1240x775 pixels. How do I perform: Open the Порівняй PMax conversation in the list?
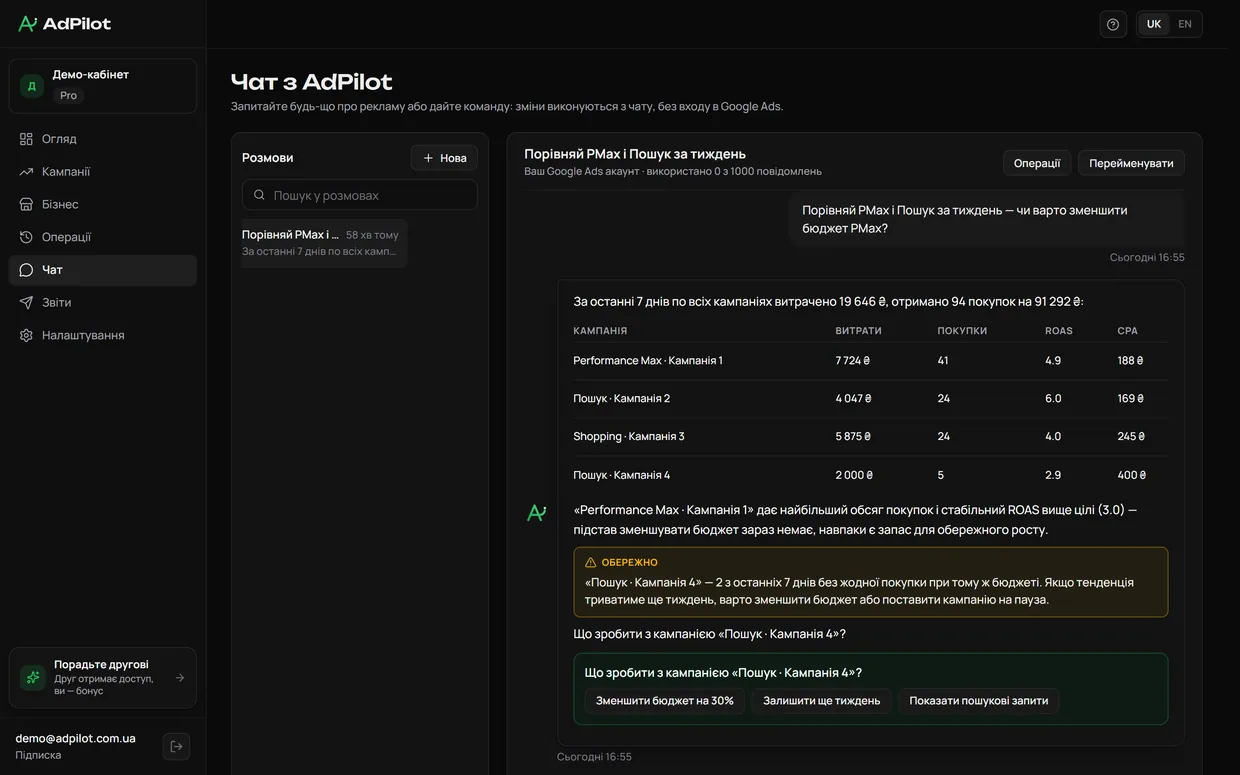324,243
